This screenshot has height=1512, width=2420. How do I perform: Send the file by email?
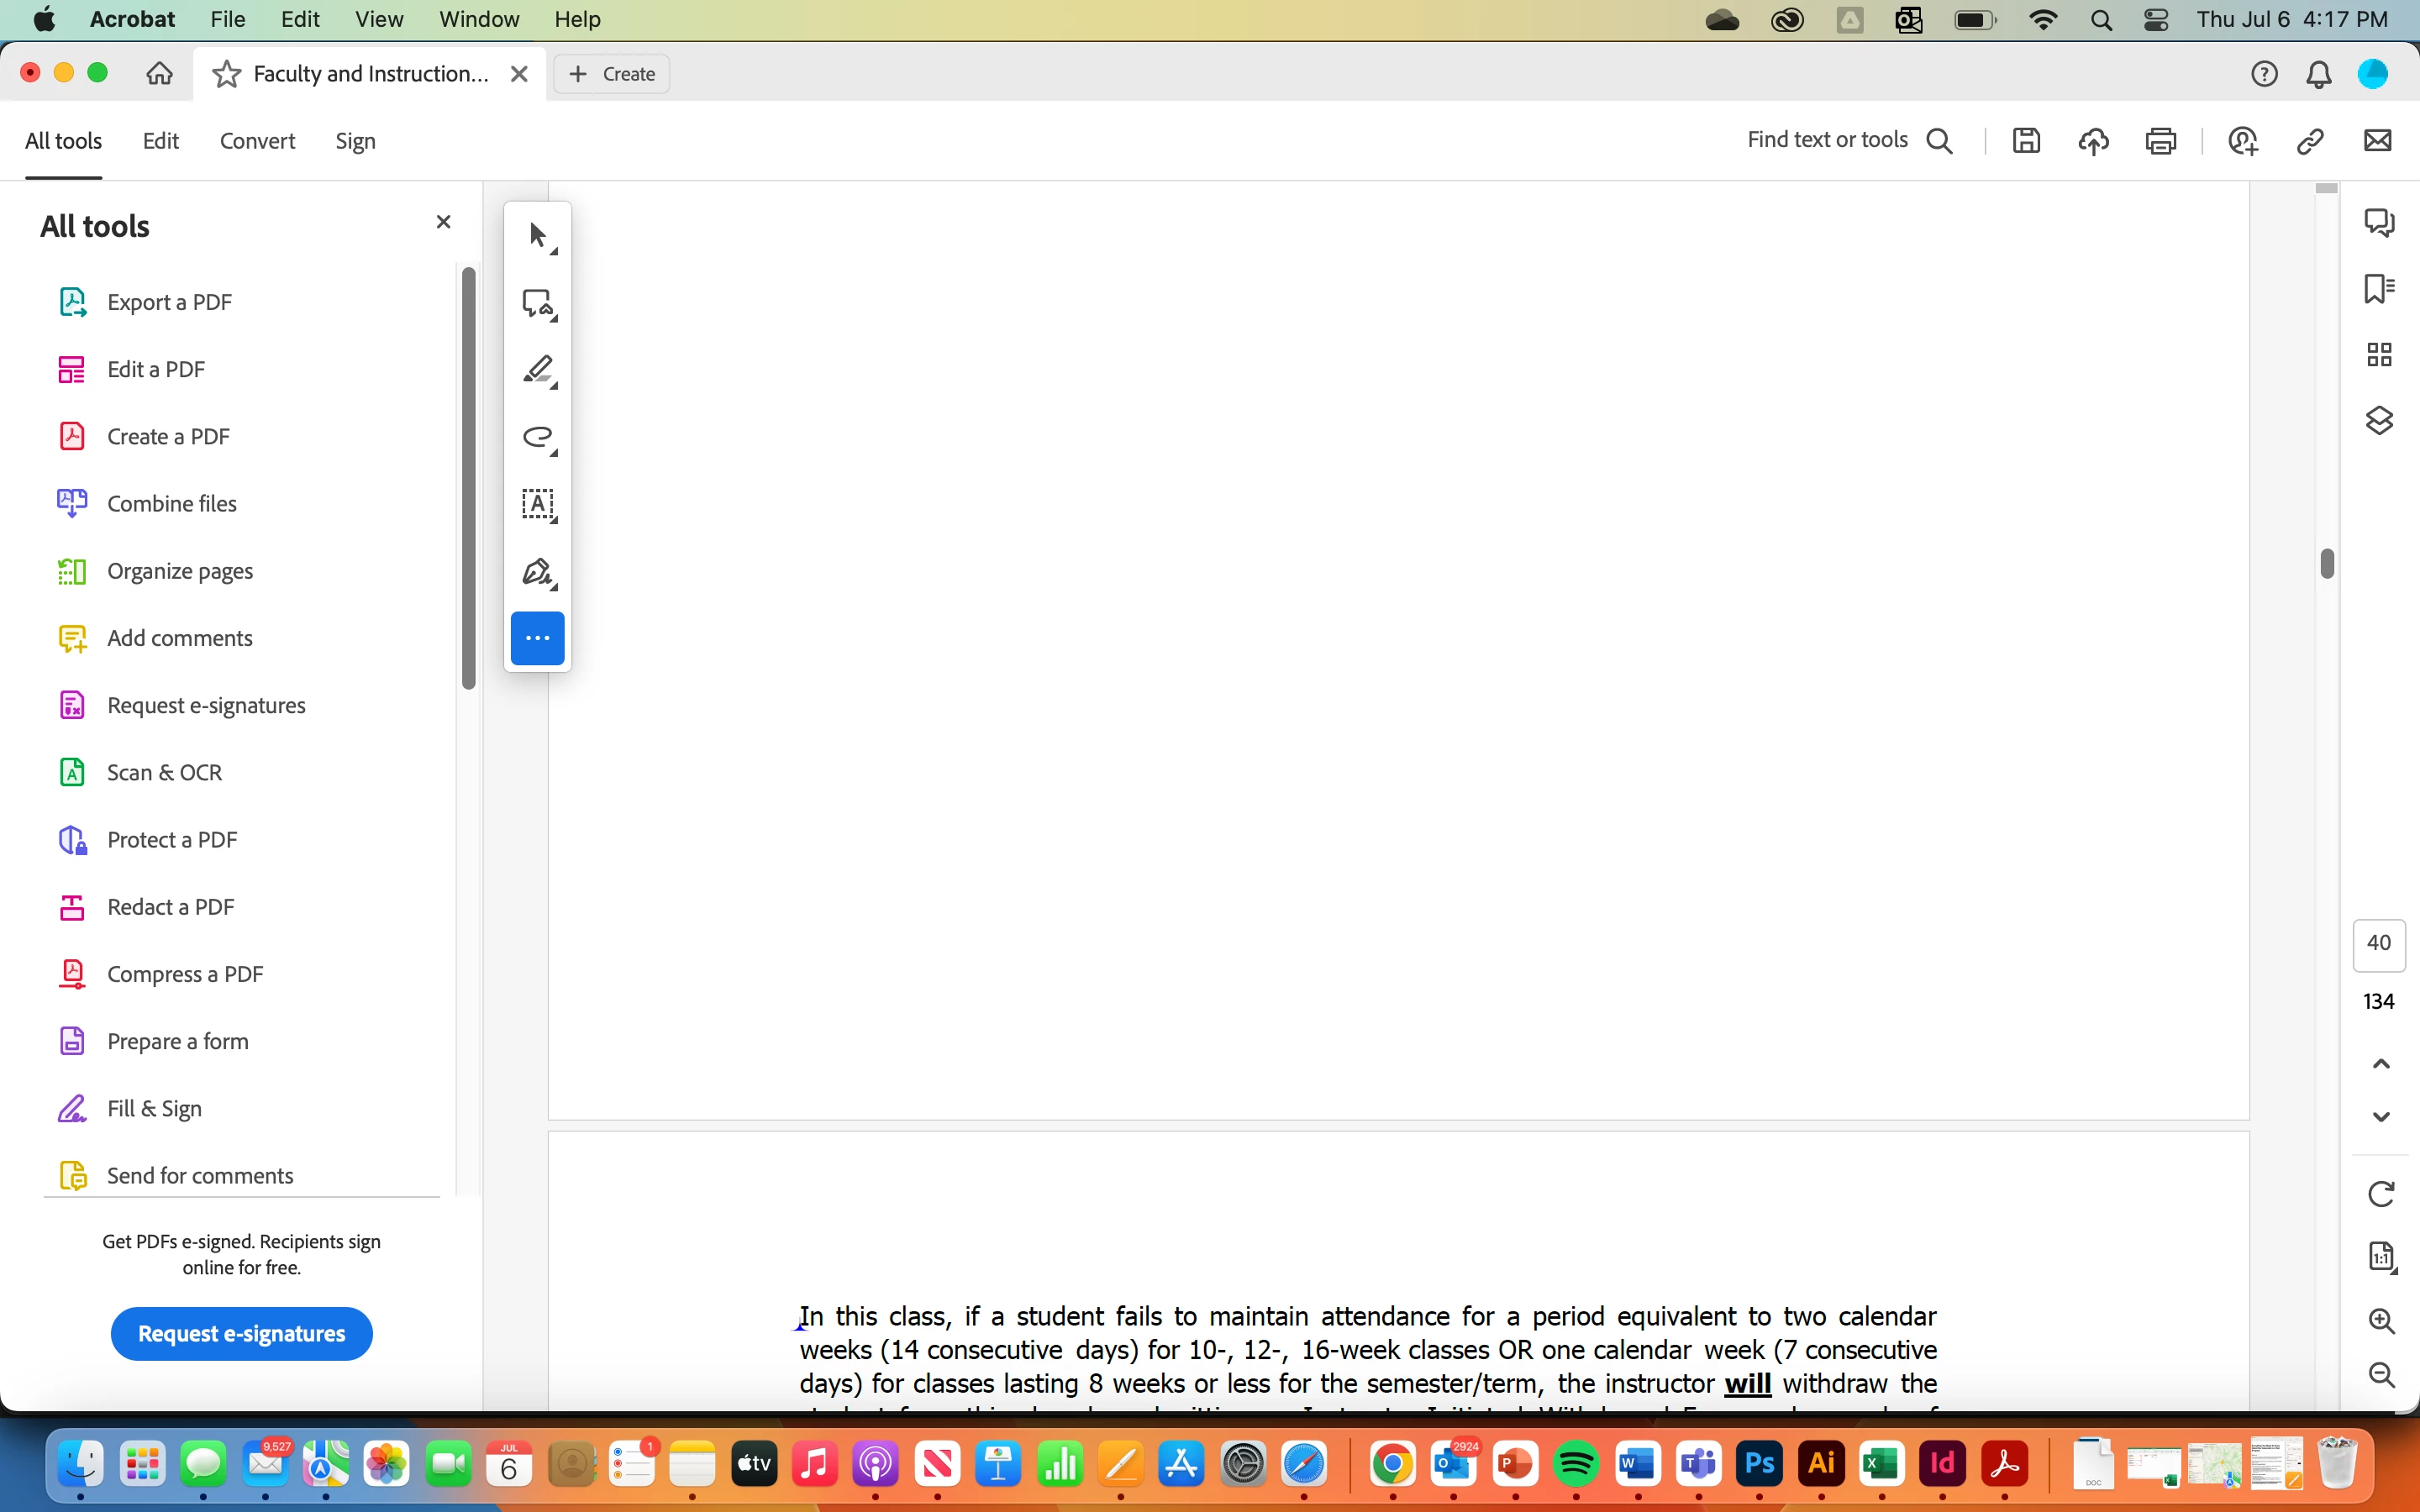pos(2377,141)
